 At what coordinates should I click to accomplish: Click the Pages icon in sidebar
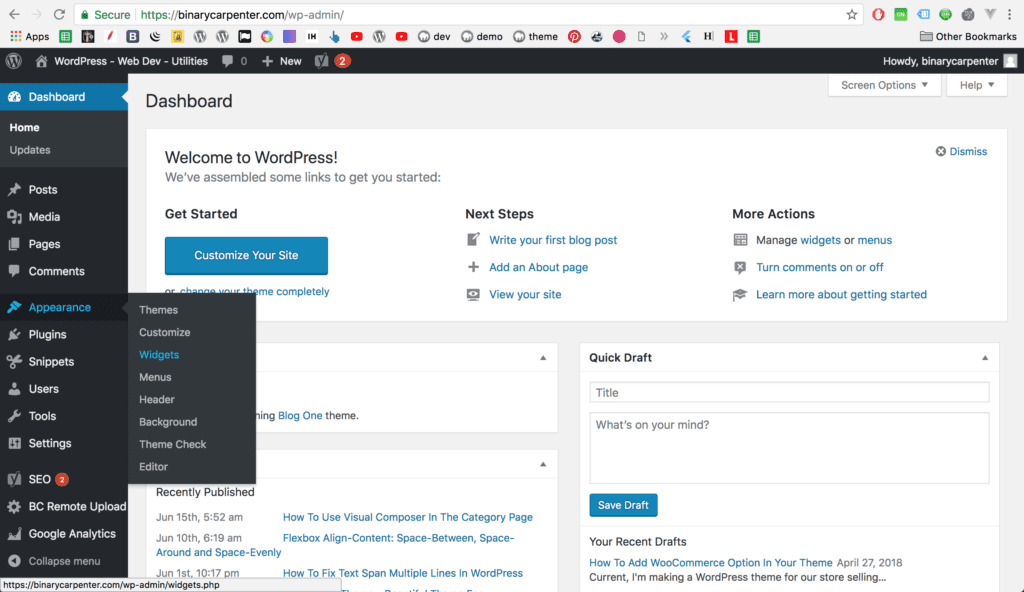[14, 244]
